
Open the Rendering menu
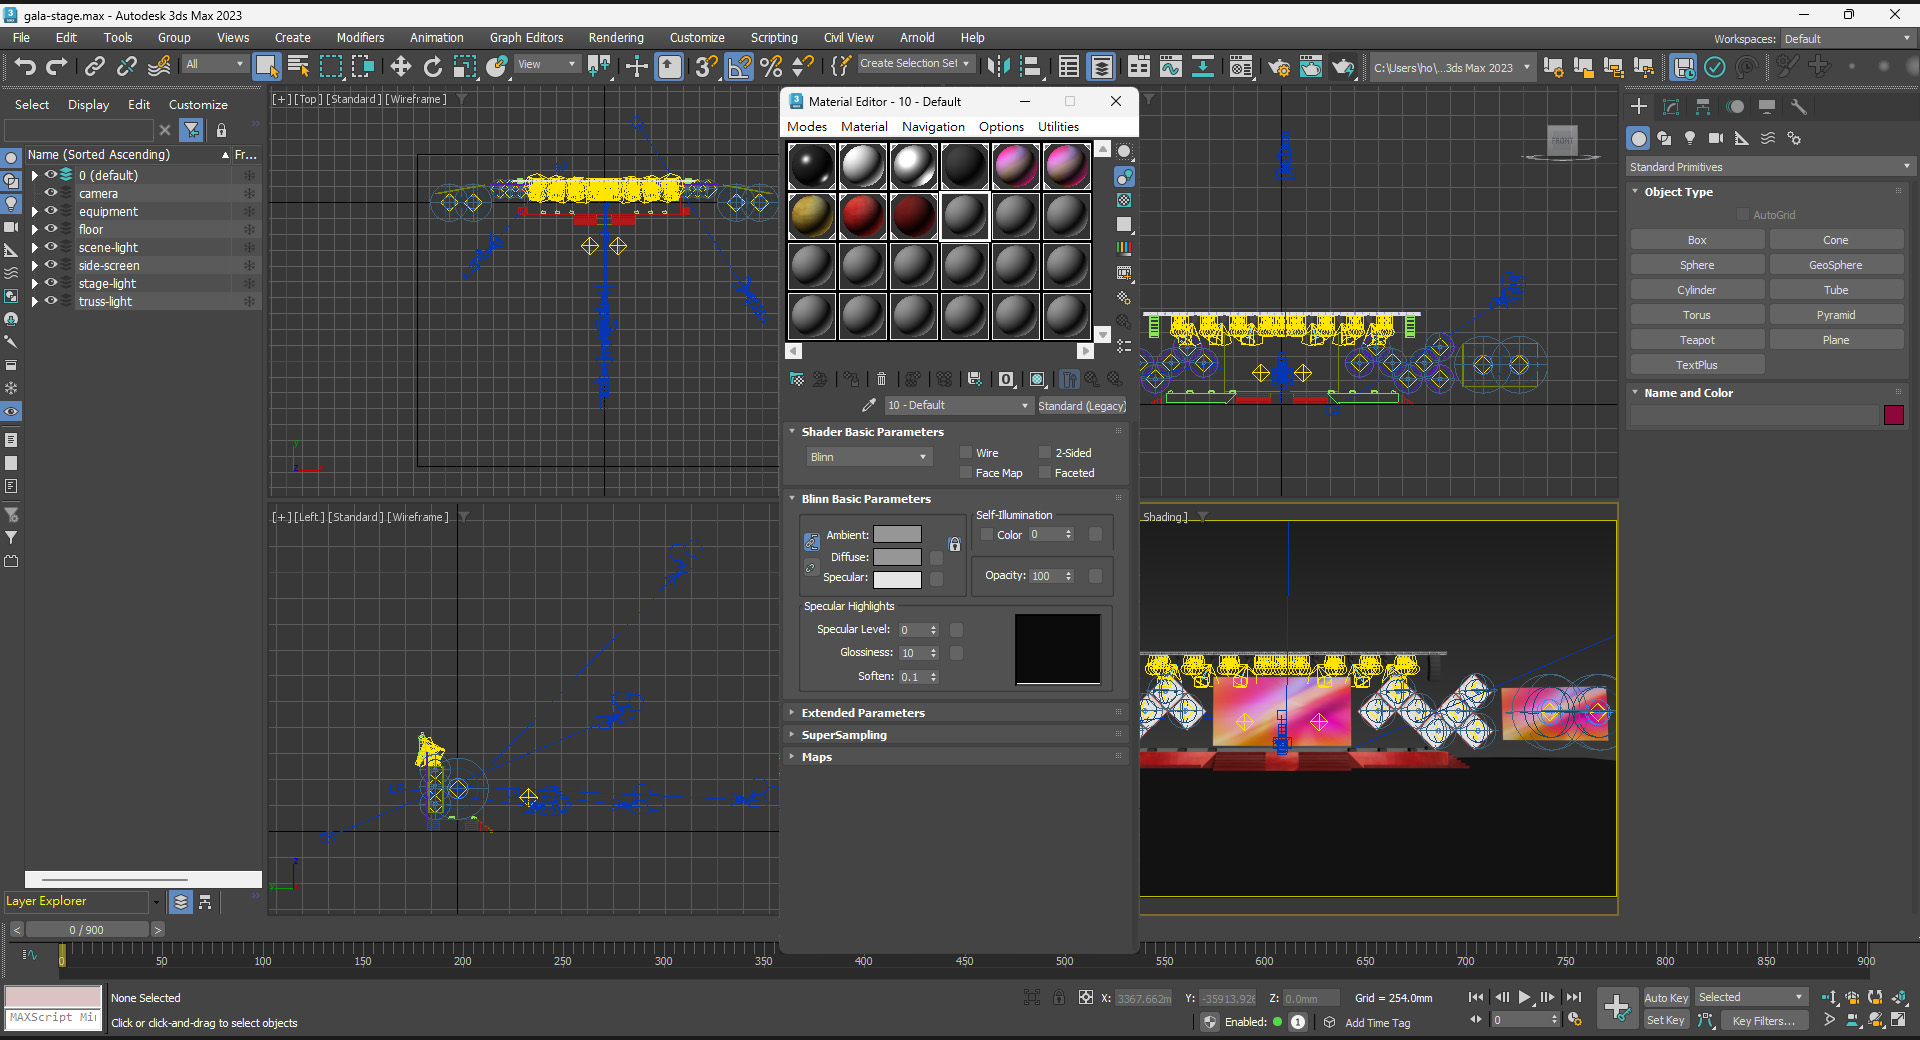615,38
